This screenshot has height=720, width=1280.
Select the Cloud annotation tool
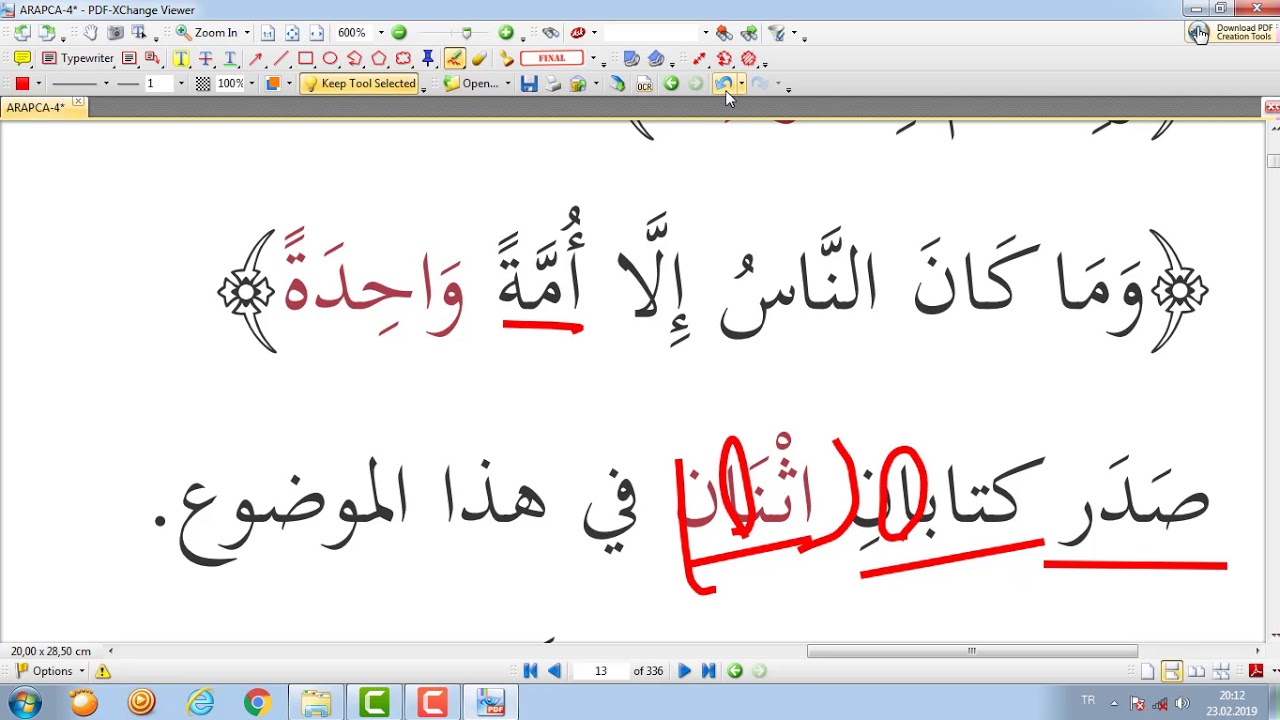point(403,59)
